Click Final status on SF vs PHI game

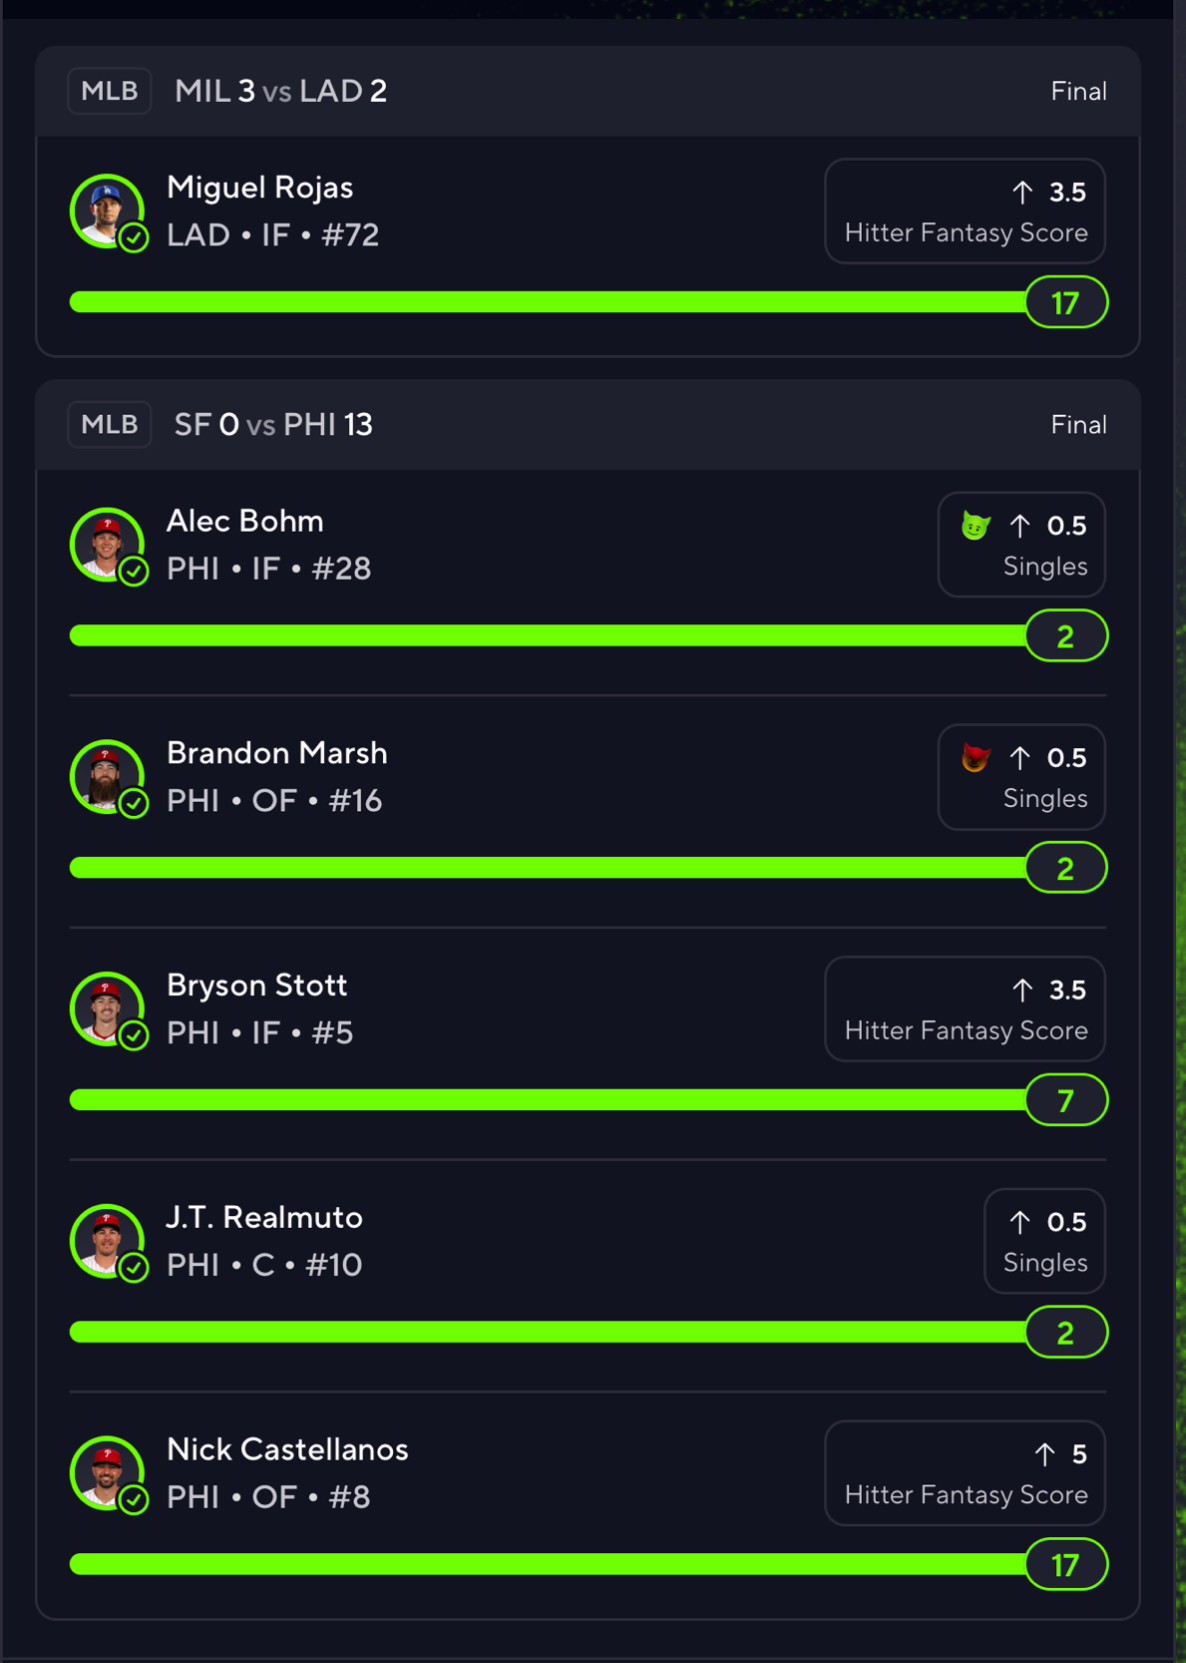[1078, 425]
